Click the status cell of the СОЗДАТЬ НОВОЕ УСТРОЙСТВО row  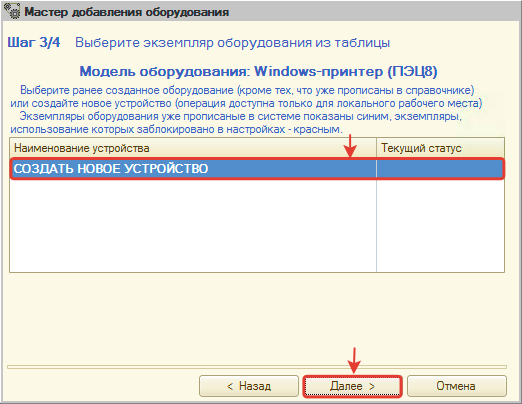pos(440,169)
